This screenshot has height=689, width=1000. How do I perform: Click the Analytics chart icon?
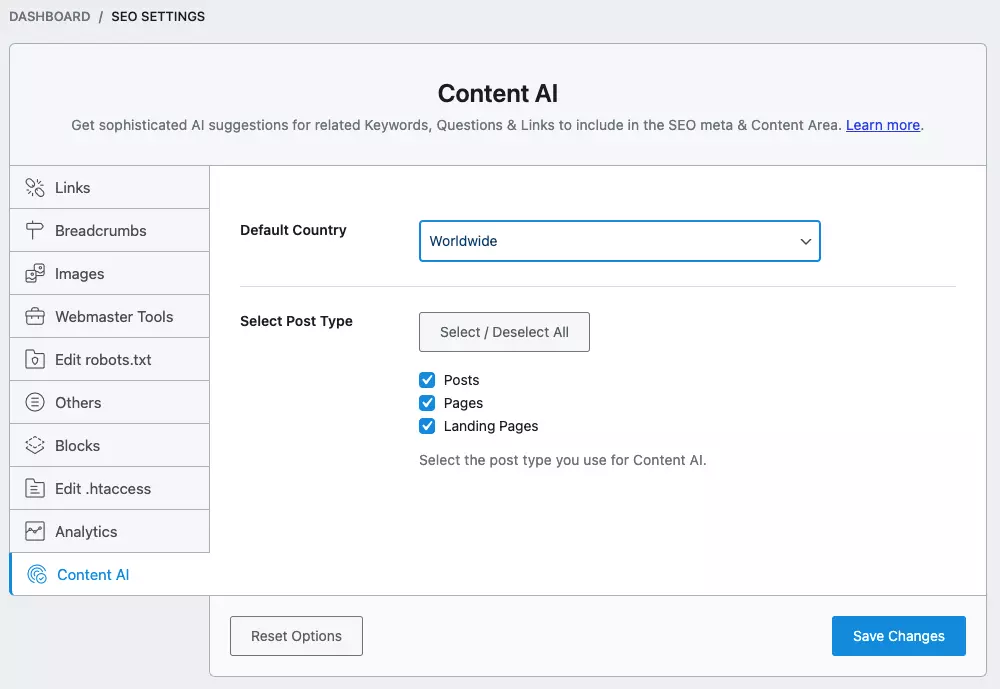coord(35,532)
